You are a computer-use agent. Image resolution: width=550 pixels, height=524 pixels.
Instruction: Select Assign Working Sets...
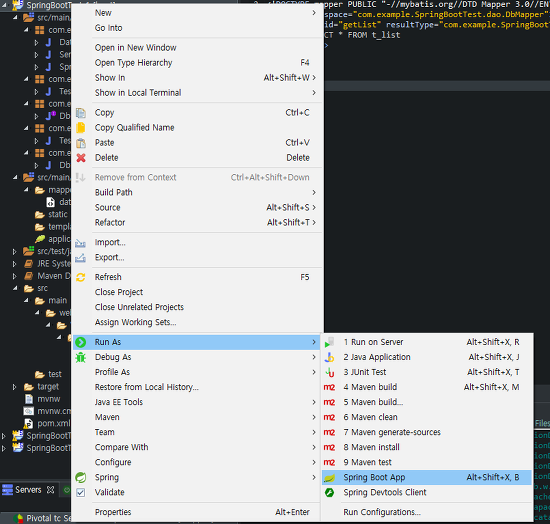pos(196,322)
